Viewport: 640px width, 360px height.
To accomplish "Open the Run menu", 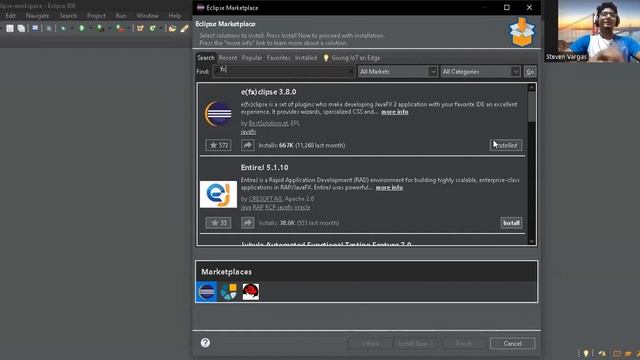I will click(x=121, y=16).
